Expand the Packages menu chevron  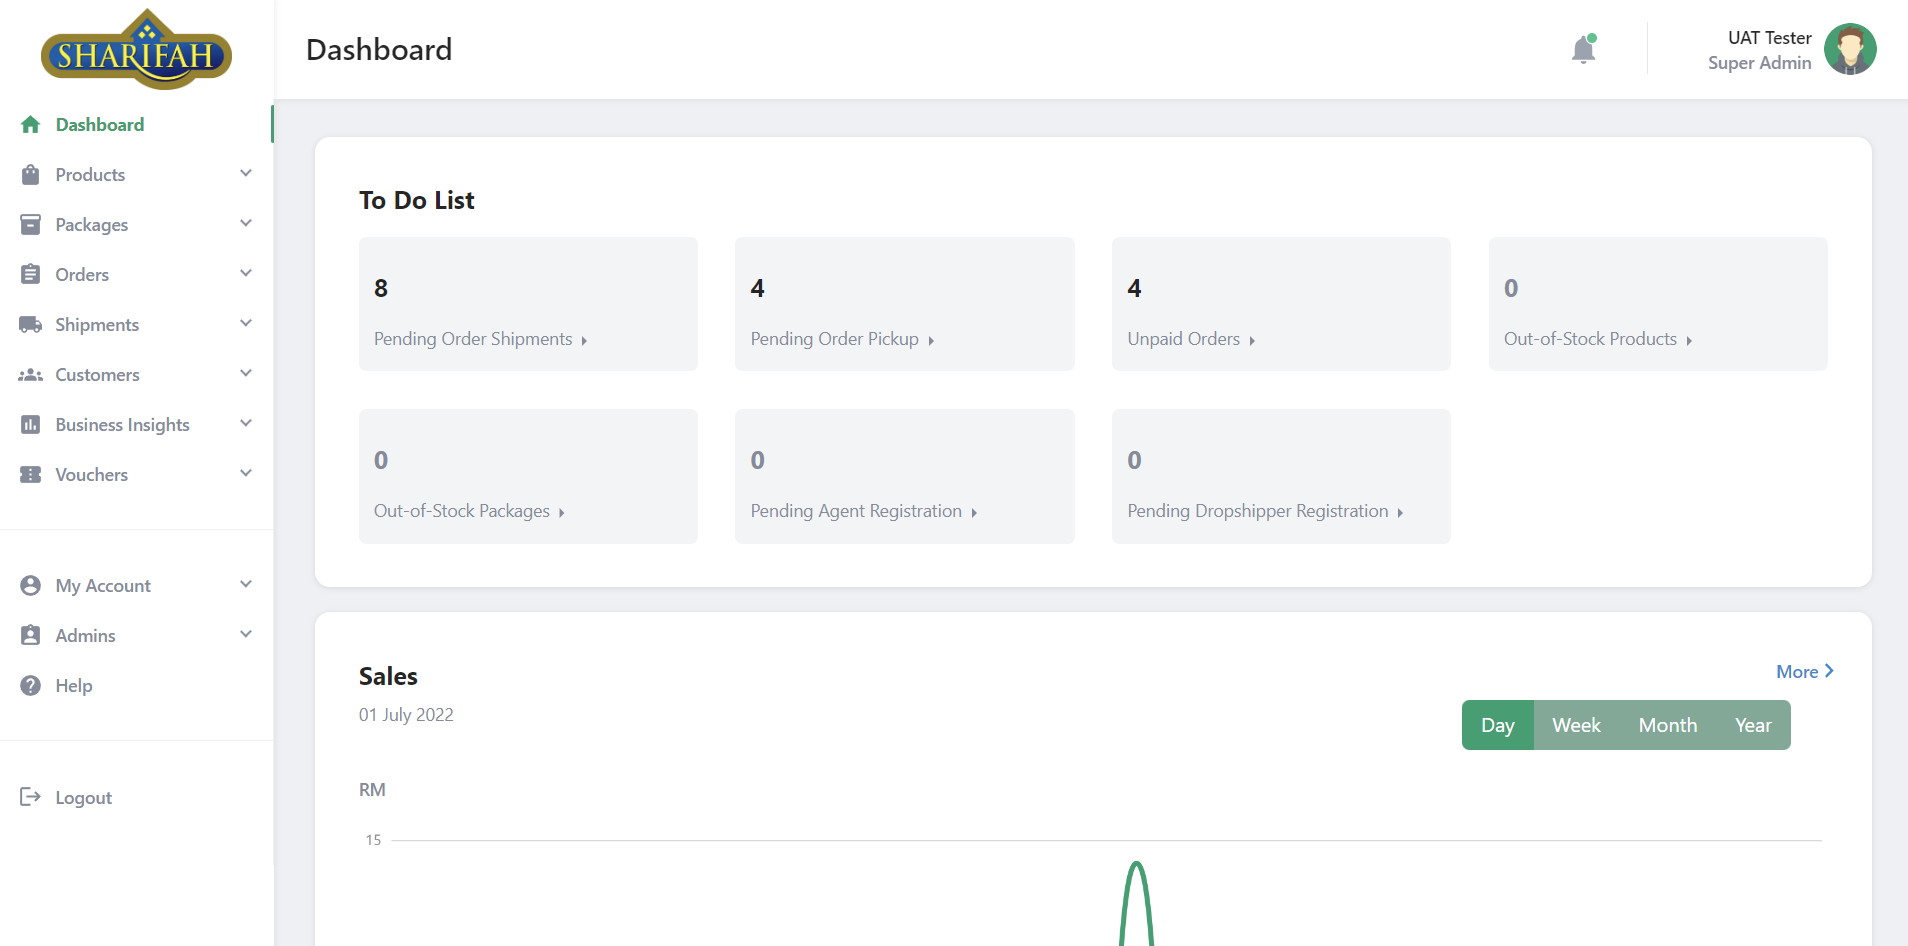pyautogui.click(x=246, y=224)
